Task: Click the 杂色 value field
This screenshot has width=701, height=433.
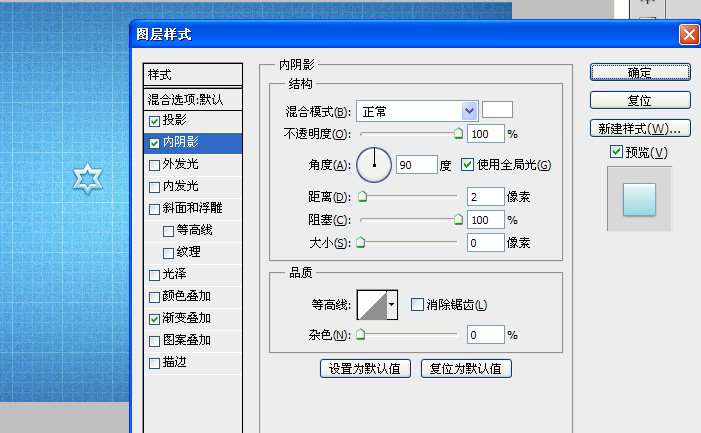Action: 486,335
